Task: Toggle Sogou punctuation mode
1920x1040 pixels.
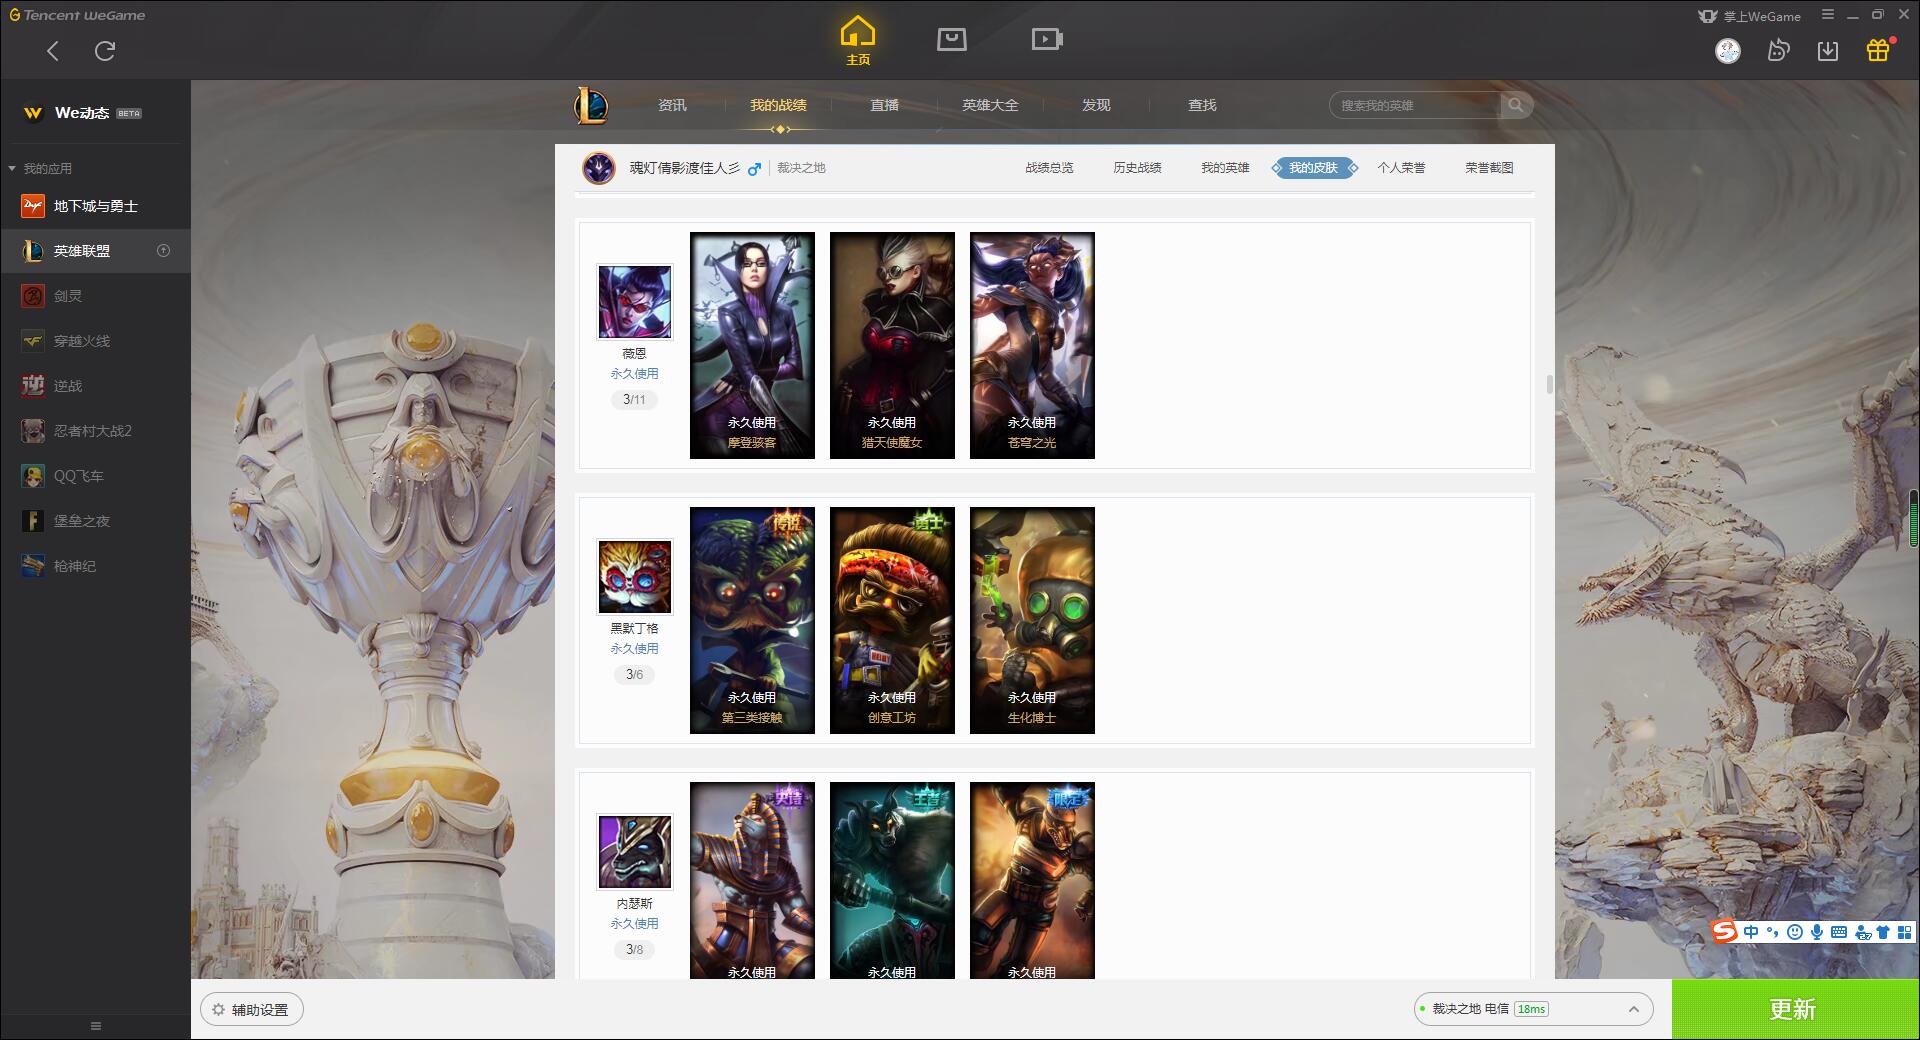Action: [1773, 932]
